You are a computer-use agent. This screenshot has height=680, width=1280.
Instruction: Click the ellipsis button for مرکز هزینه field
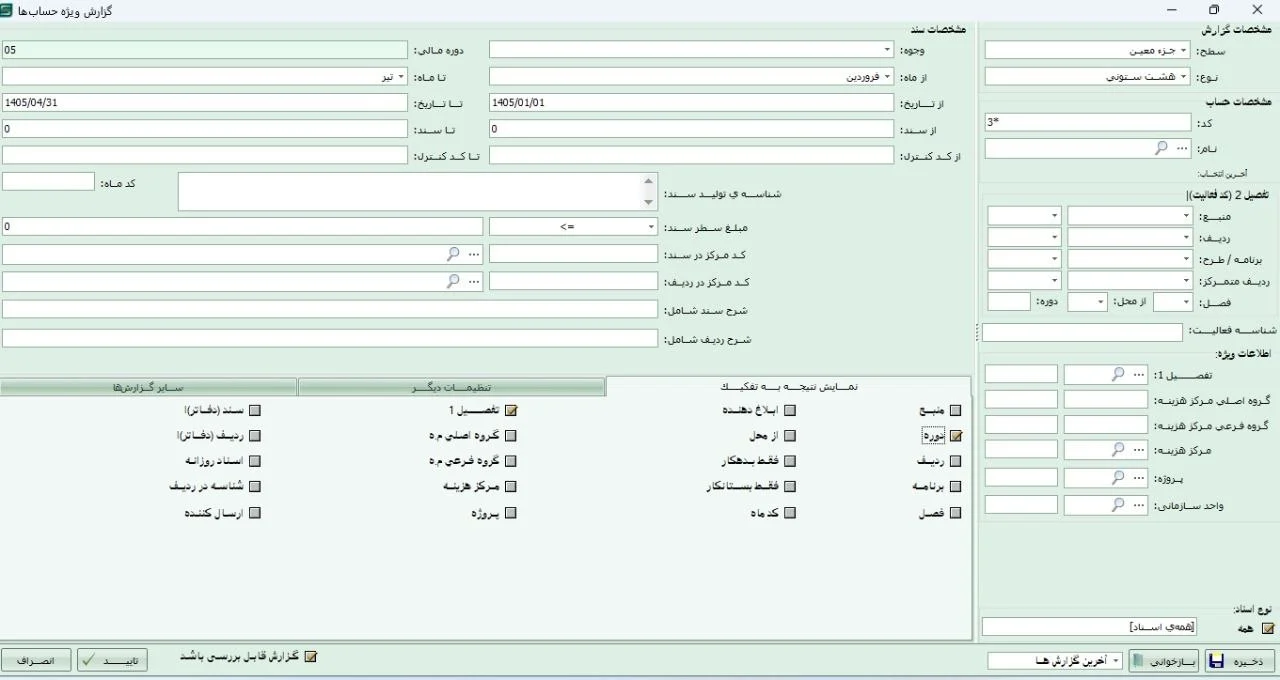(1139, 450)
